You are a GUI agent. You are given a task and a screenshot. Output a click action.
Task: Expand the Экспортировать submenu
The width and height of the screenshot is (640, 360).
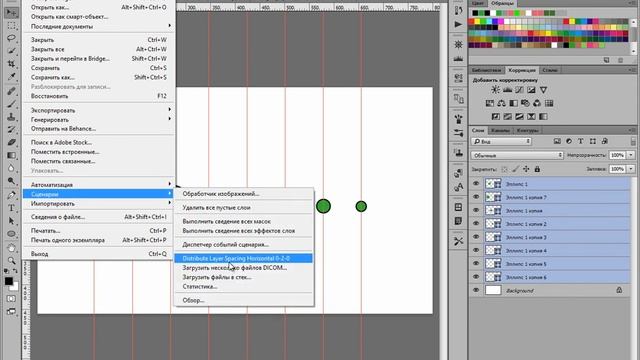tap(99, 110)
